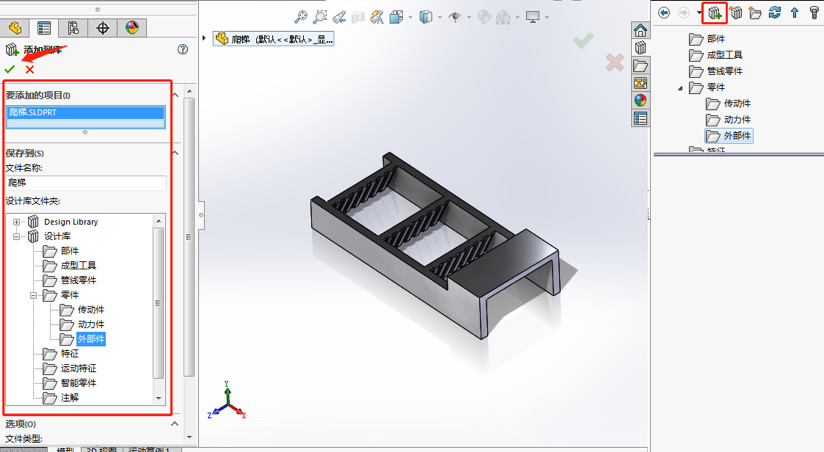Collapse the 零件 folder in the folder tree
824x452 pixels.
click(x=33, y=296)
